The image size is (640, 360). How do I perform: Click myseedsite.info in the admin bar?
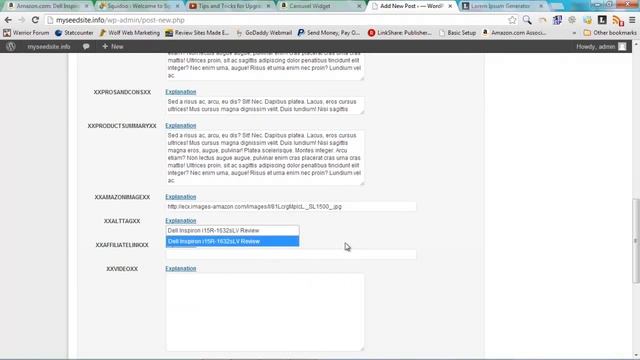coord(49,47)
